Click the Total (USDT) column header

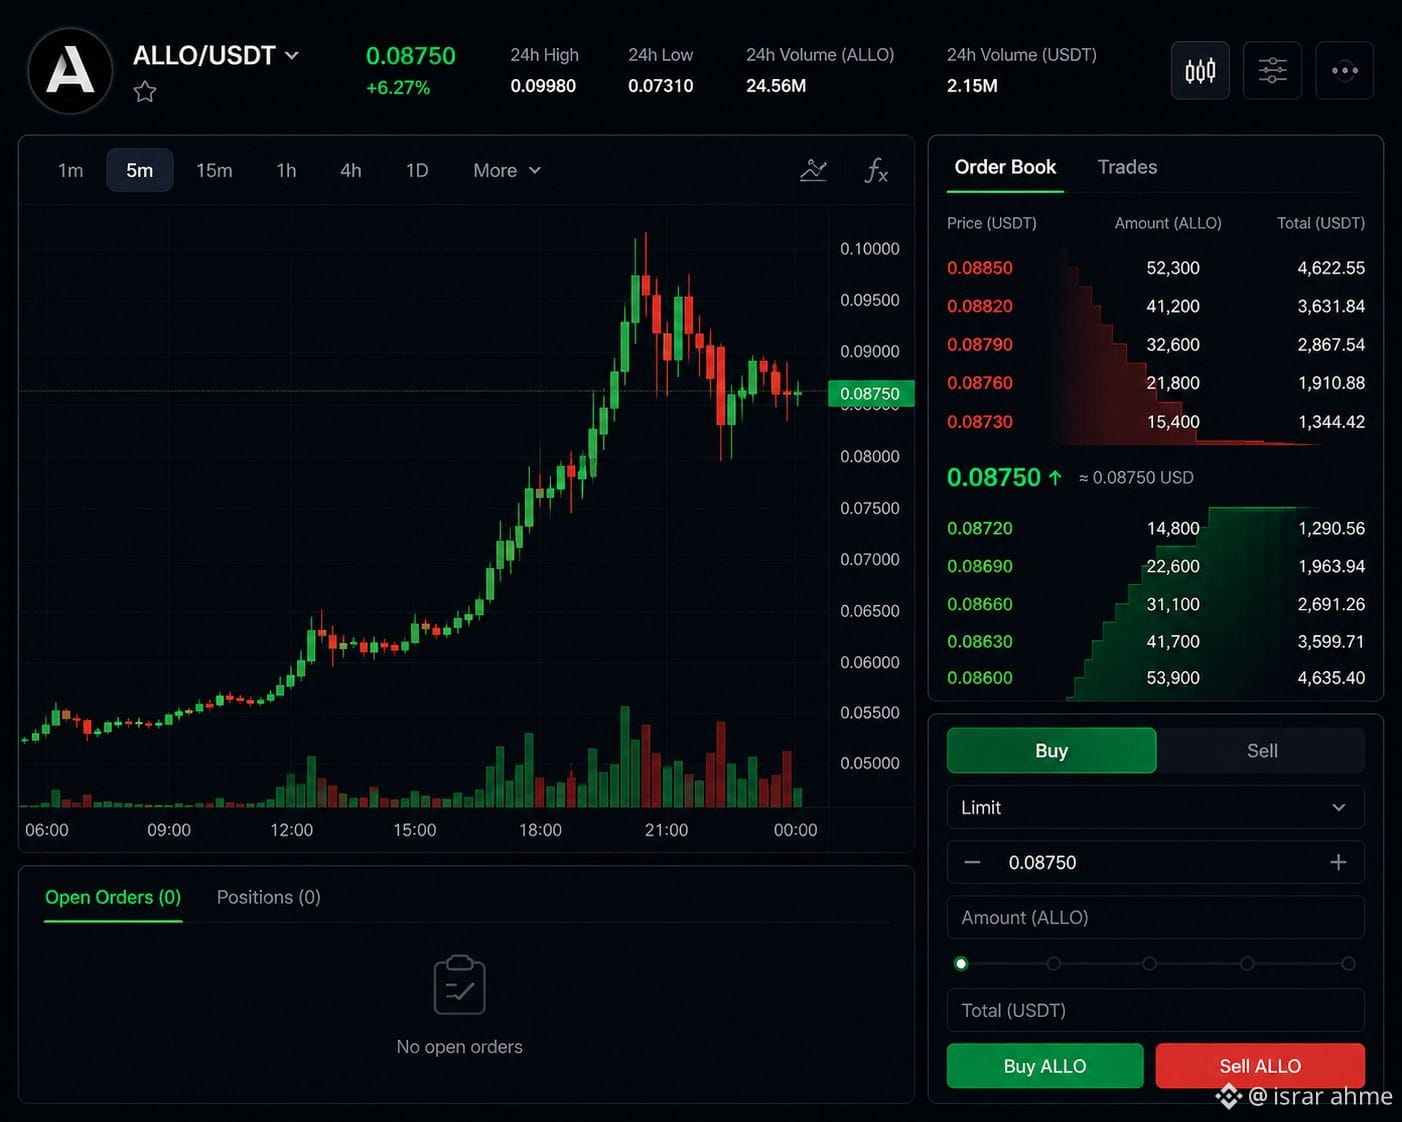pos(1321,223)
